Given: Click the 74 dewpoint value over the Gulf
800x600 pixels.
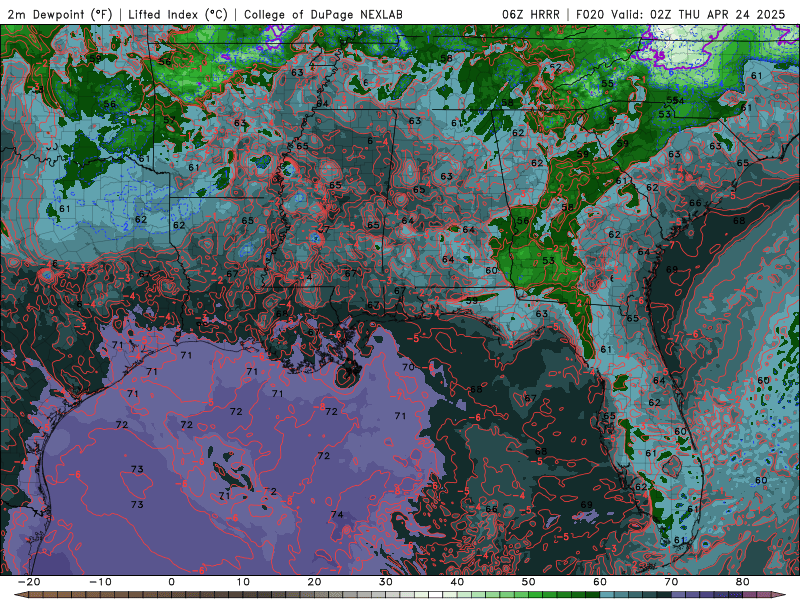Looking at the screenshot, I should 337,514.
